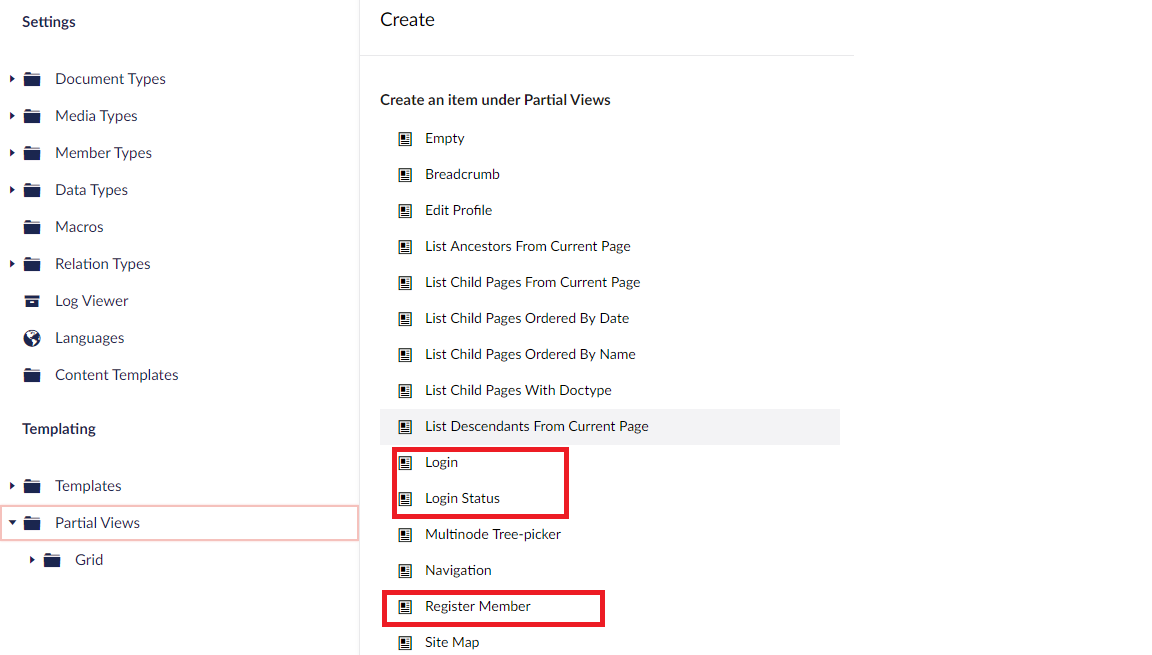The width and height of the screenshot is (1152, 655).
Task: Click the Breadcrumb snippet icon
Action: click(405, 174)
